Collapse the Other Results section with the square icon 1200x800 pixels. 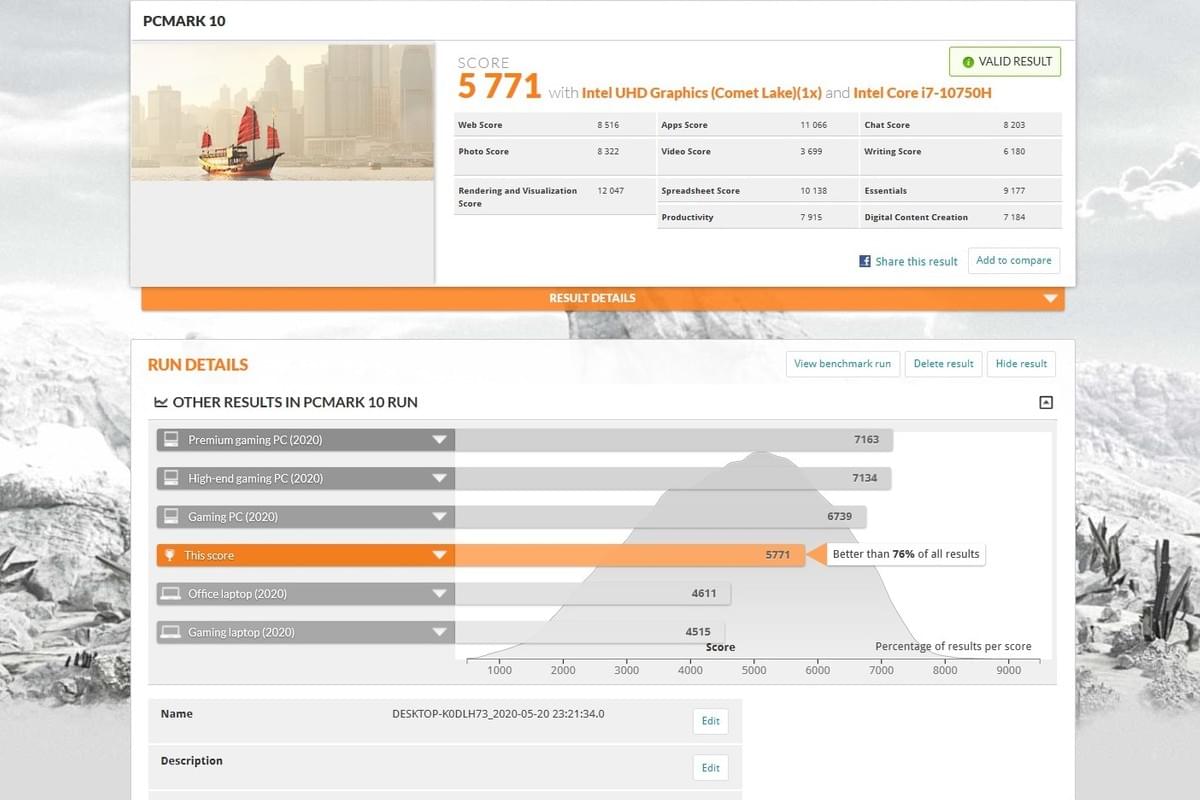point(1046,402)
